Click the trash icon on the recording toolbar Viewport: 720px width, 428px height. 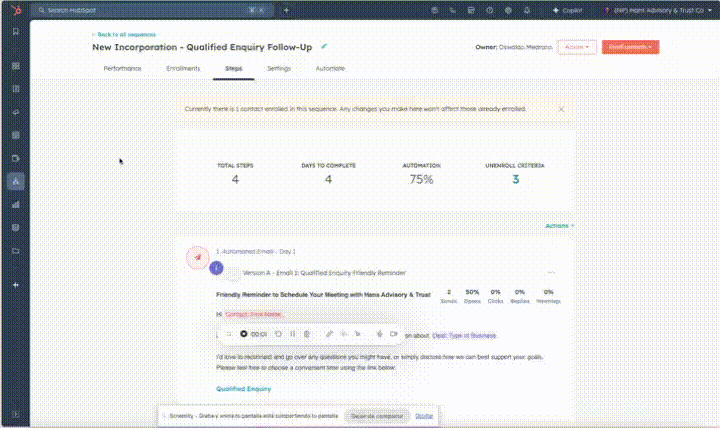coord(307,334)
